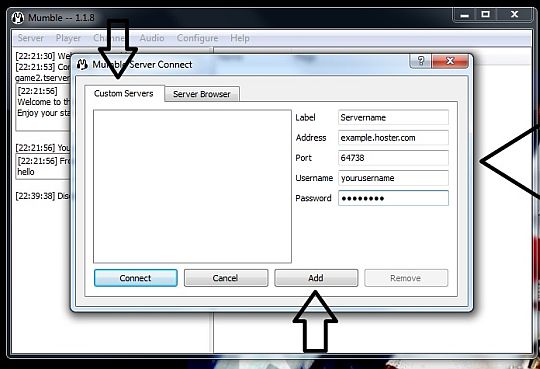The image size is (540, 369).
Task: Click into the Username field
Action: pos(393,178)
